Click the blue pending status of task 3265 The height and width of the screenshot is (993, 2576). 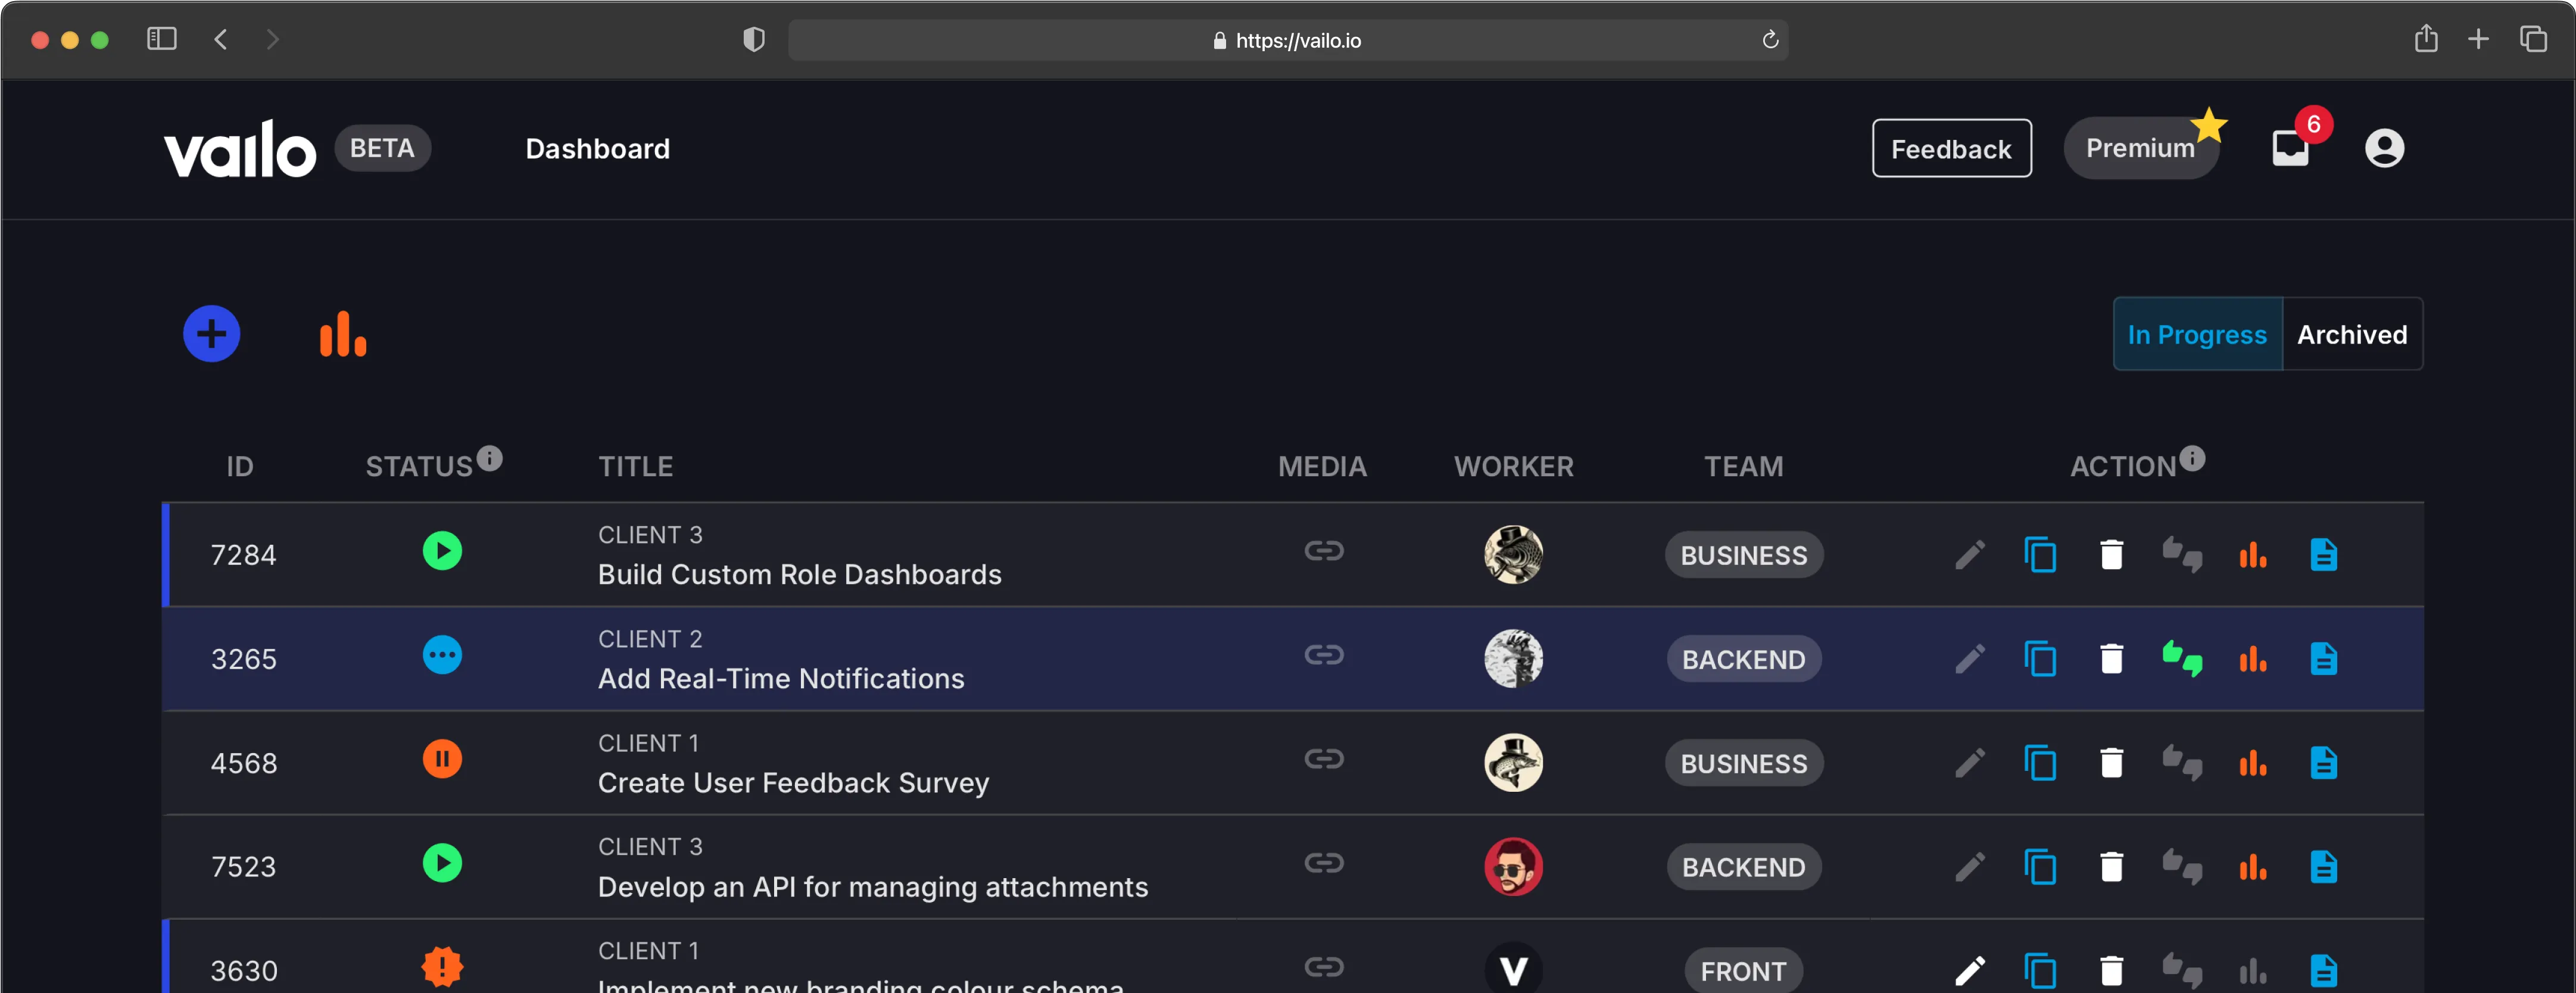point(442,655)
